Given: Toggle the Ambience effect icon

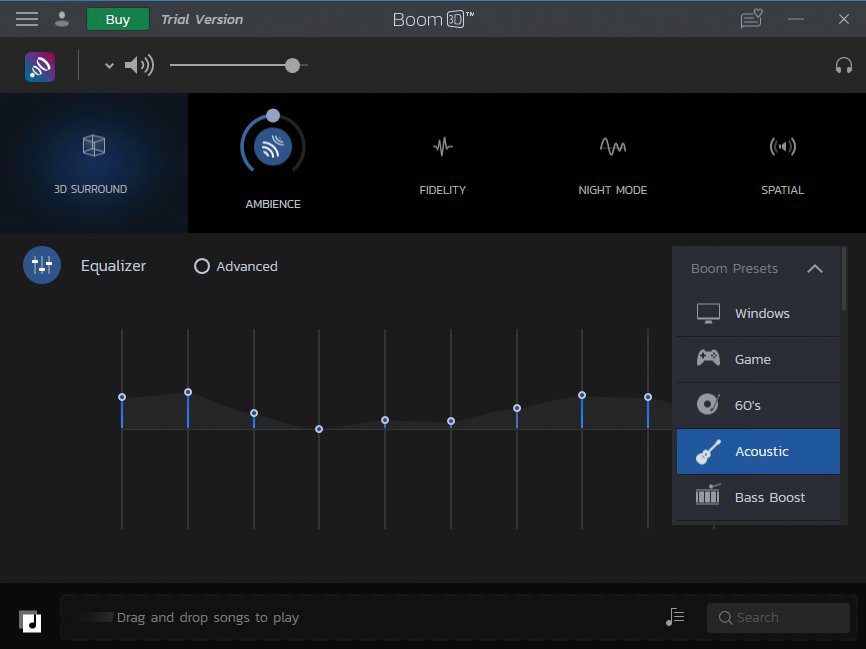Looking at the screenshot, I should [272, 146].
